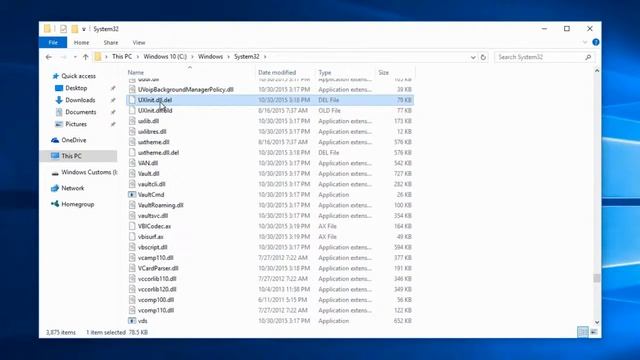
Task: Select Windows breadcrumb segment
Action: tap(210, 57)
